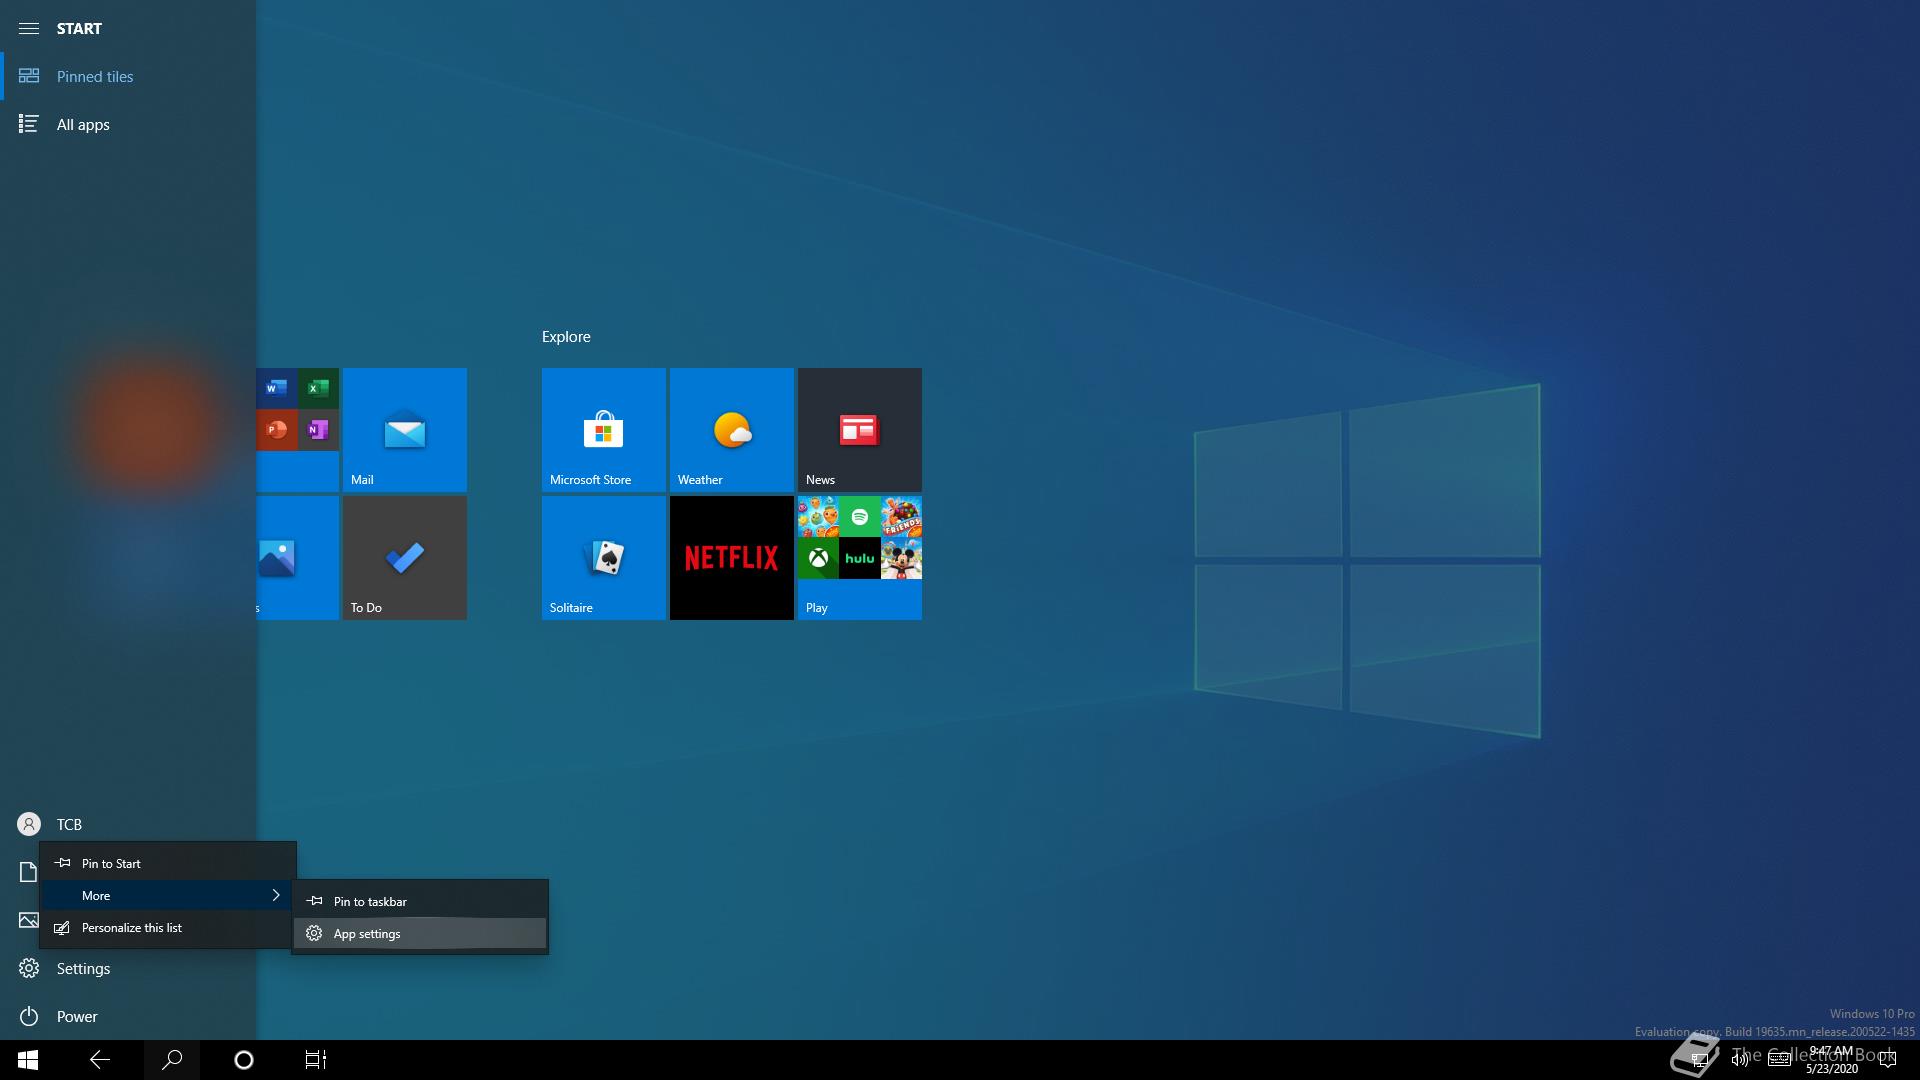Open the Weather tile
Screen dimensions: 1920x1080
(x=732, y=430)
